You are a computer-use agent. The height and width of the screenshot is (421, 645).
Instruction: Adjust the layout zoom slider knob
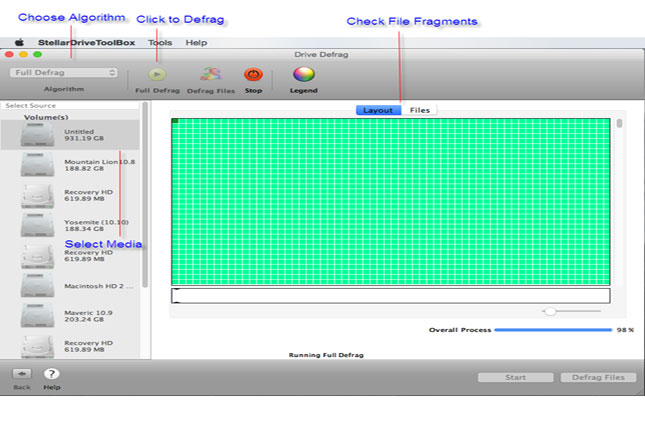tap(550, 311)
